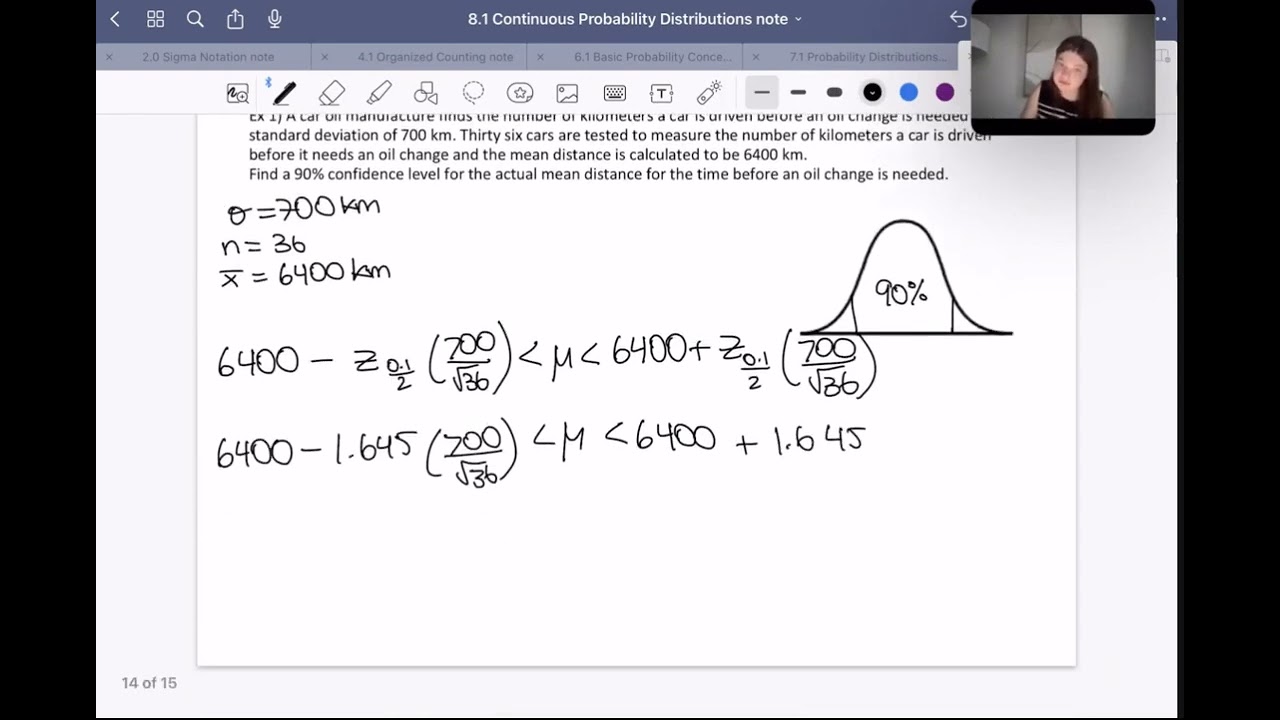Close the 4.1 Organized Counting tab

[324, 57]
